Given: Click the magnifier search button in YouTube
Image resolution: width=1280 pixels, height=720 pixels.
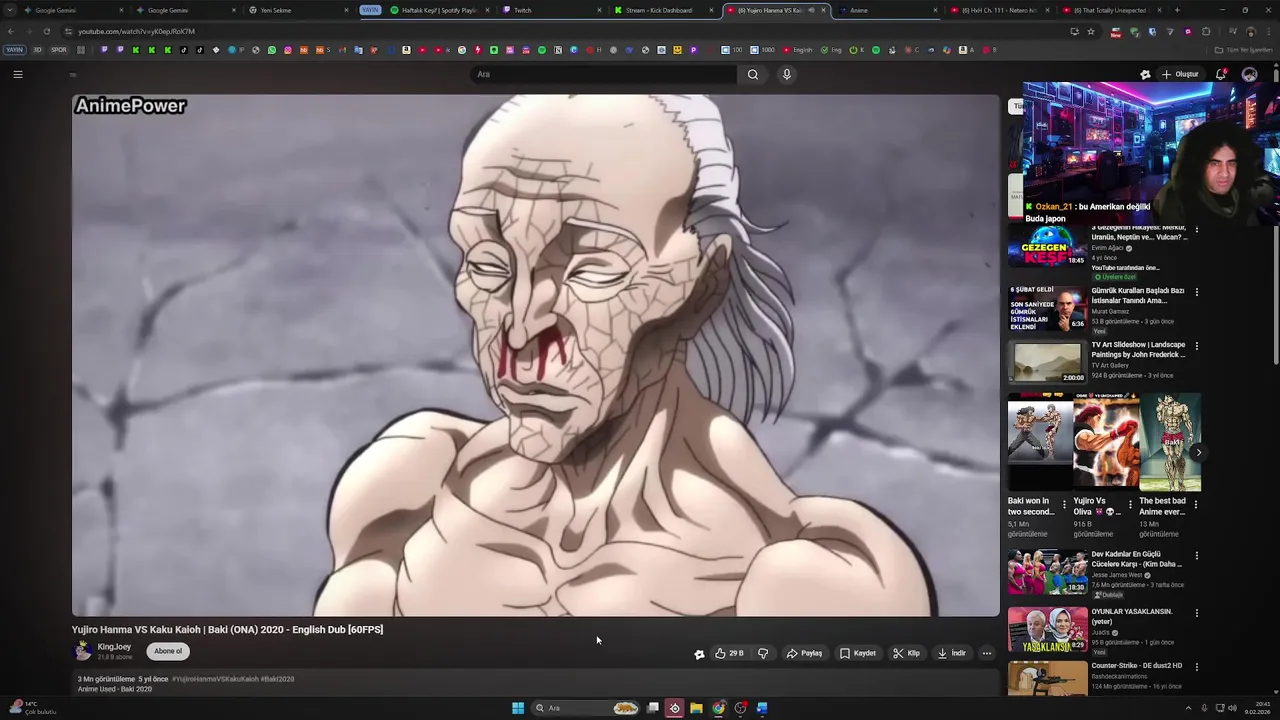Looking at the screenshot, I should [x=753, y=74].
